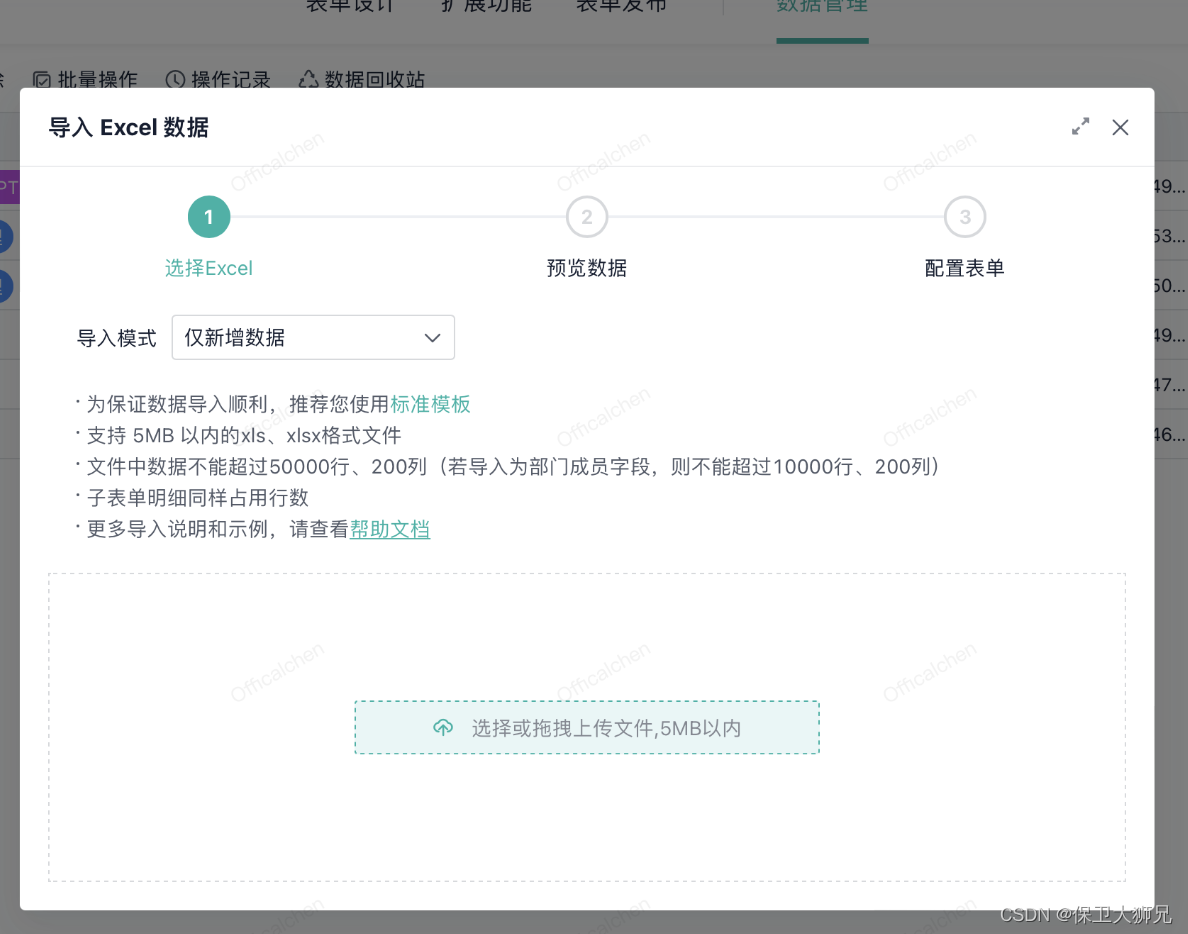Click the 选择或拖拽上传文件 upload button
This screenshot has width=1188, height=934.
coord(586,727)
